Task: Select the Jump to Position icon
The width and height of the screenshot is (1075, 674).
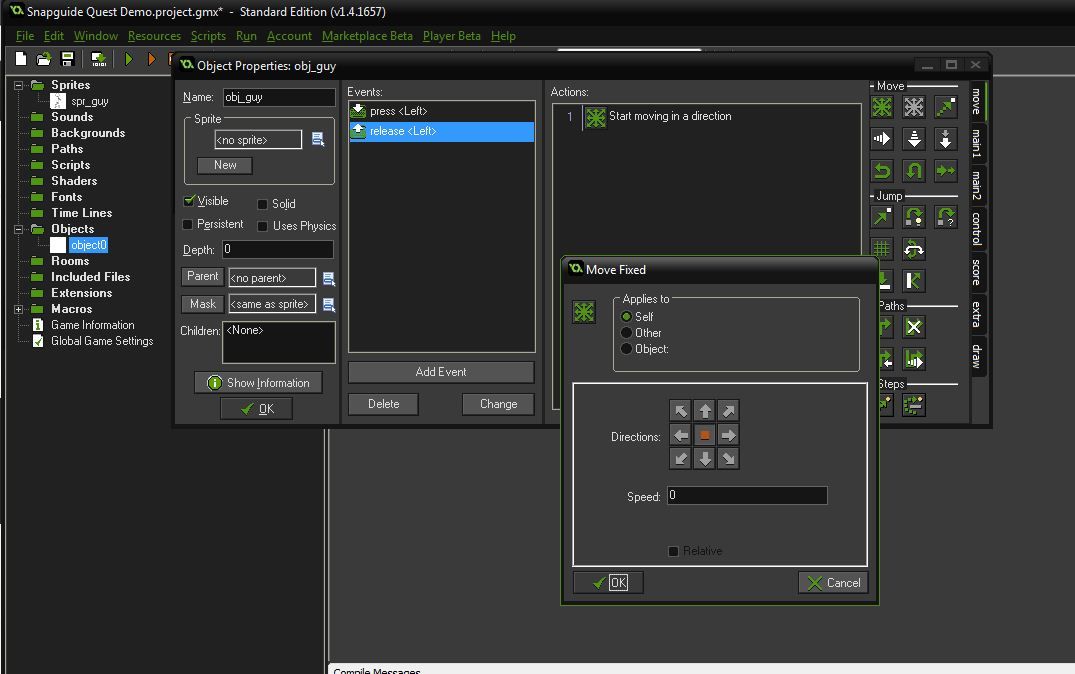Action: [x=882, y=217]
